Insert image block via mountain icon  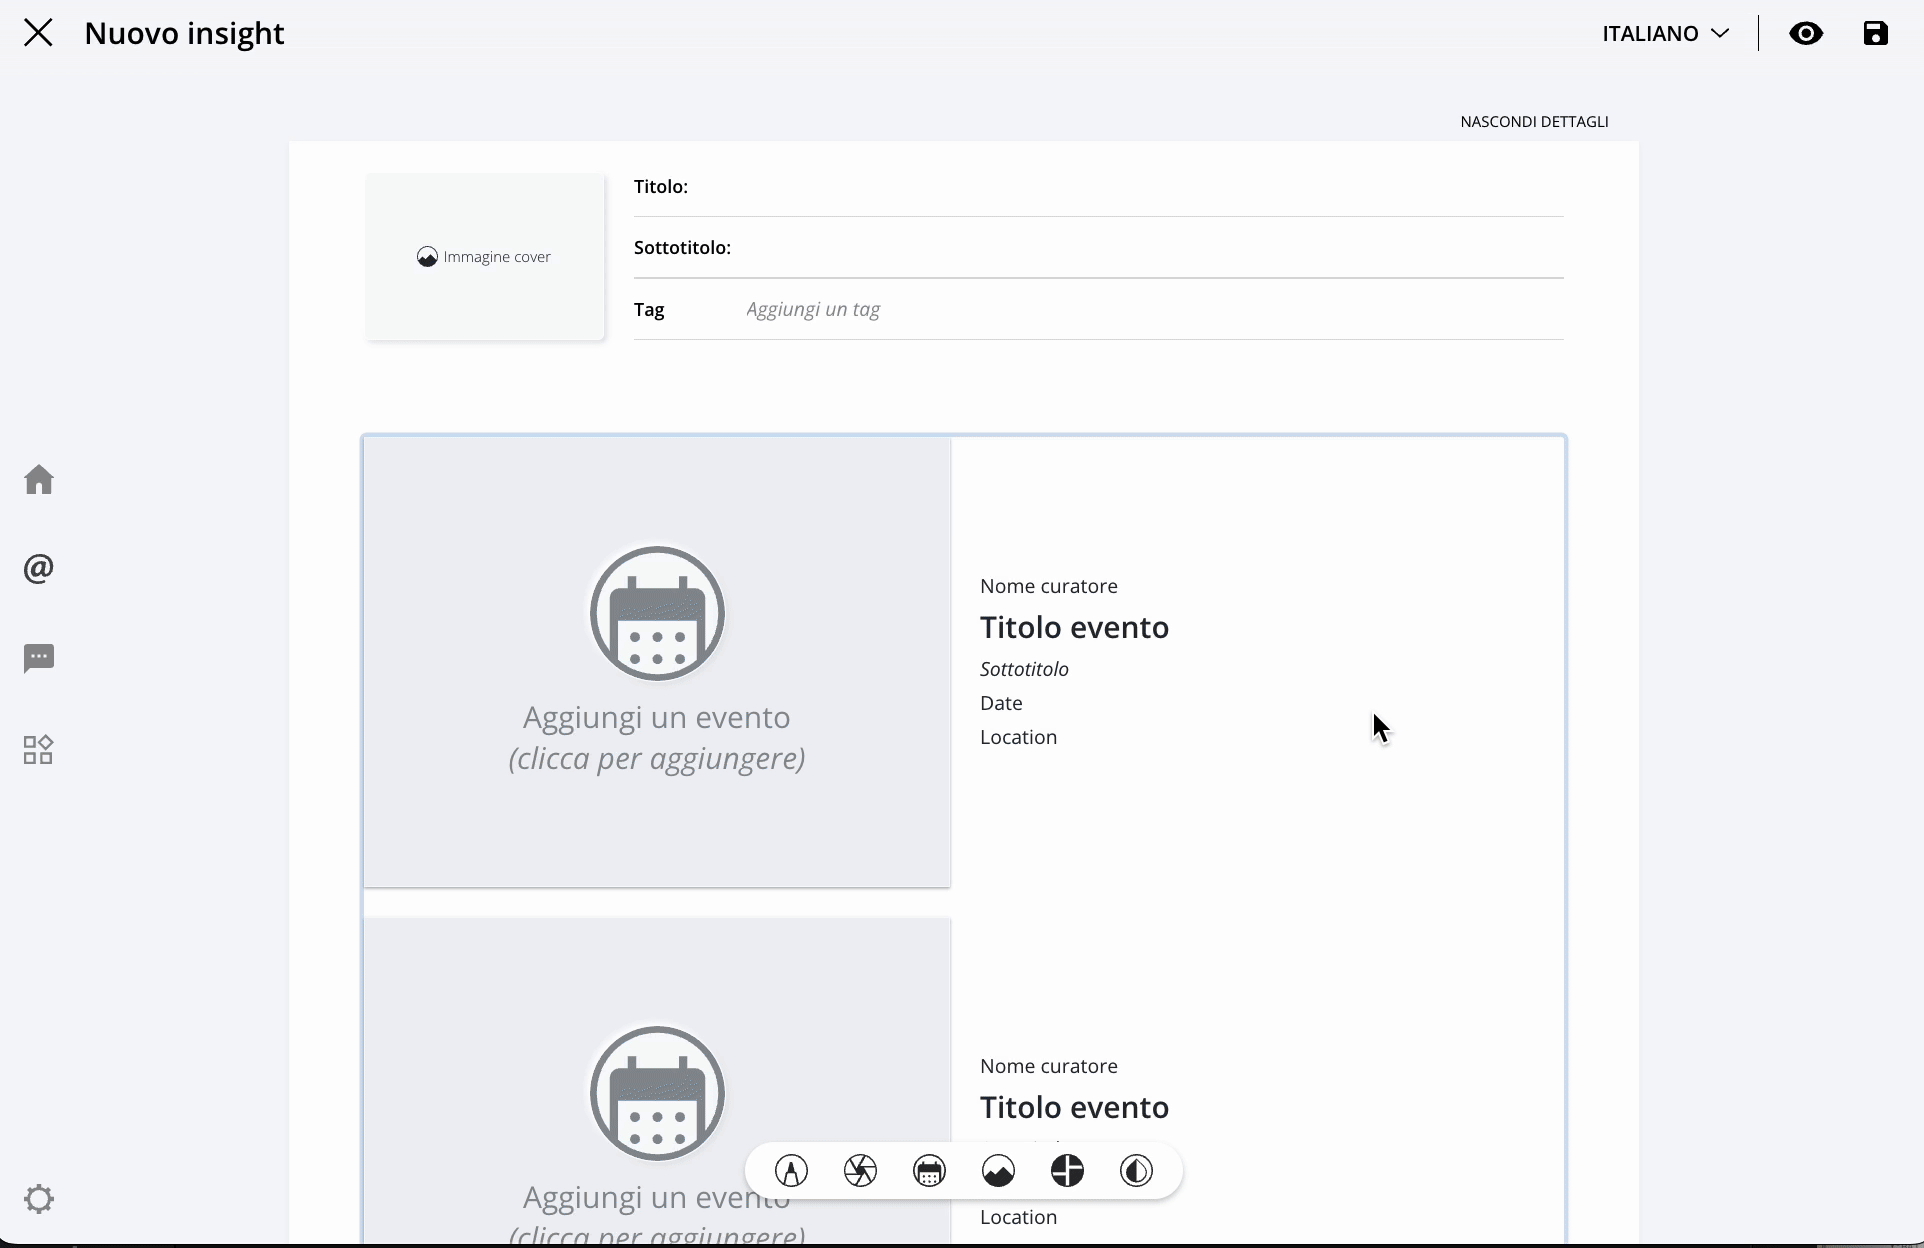pyautogui.click(x=998, y=1171)
